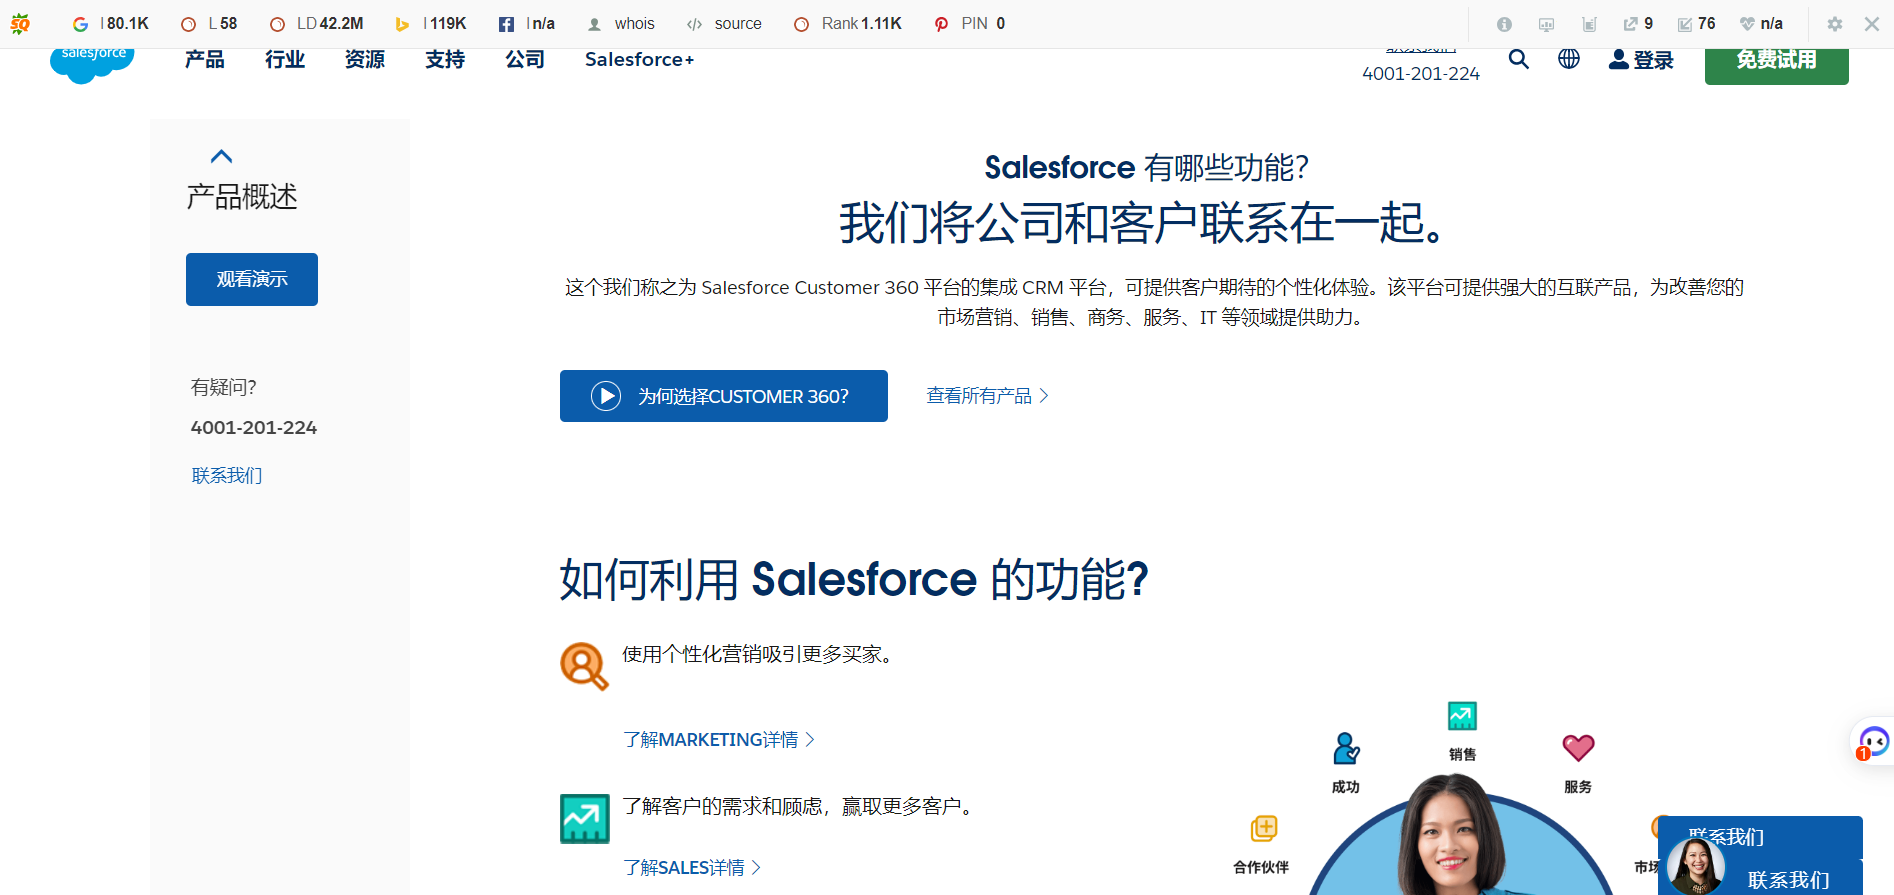Open the LD 42.2M domain links stat

[x=317, y=24]
